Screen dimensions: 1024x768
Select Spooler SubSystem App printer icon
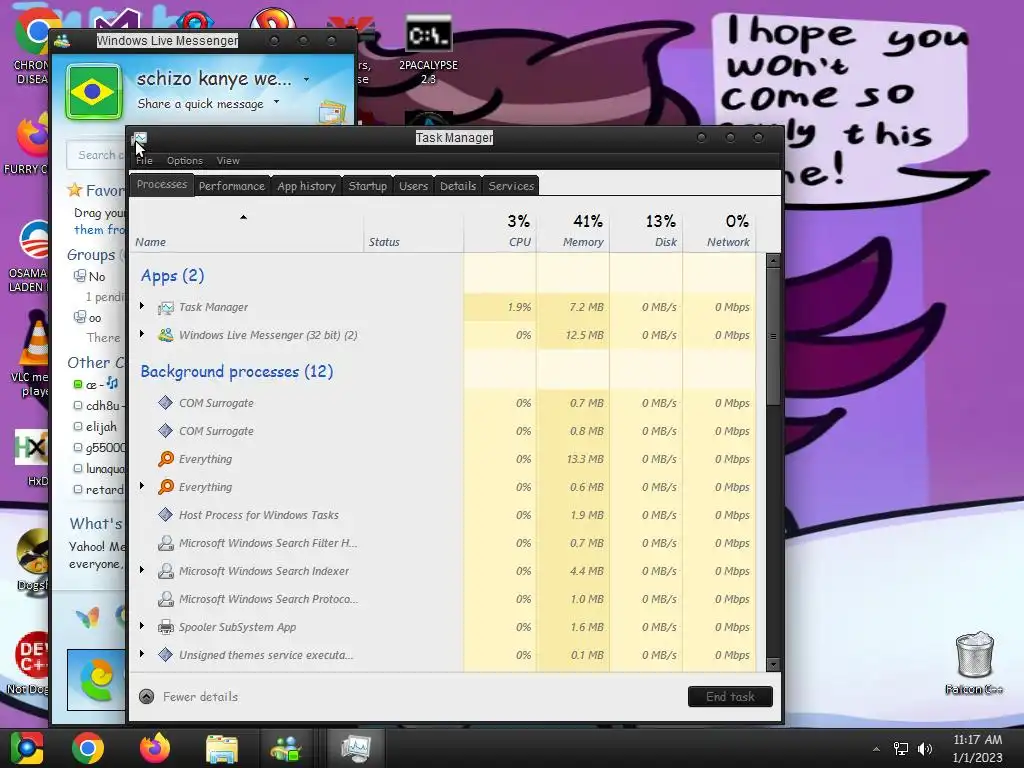pyautogui.click(x=166, y=627)
